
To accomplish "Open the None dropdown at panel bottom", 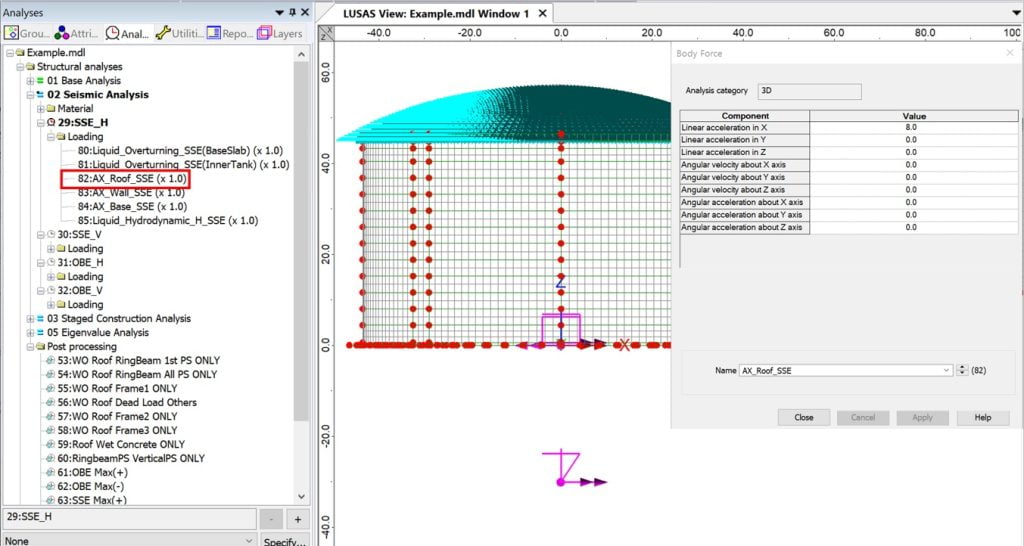I will [x=249, y=540].
